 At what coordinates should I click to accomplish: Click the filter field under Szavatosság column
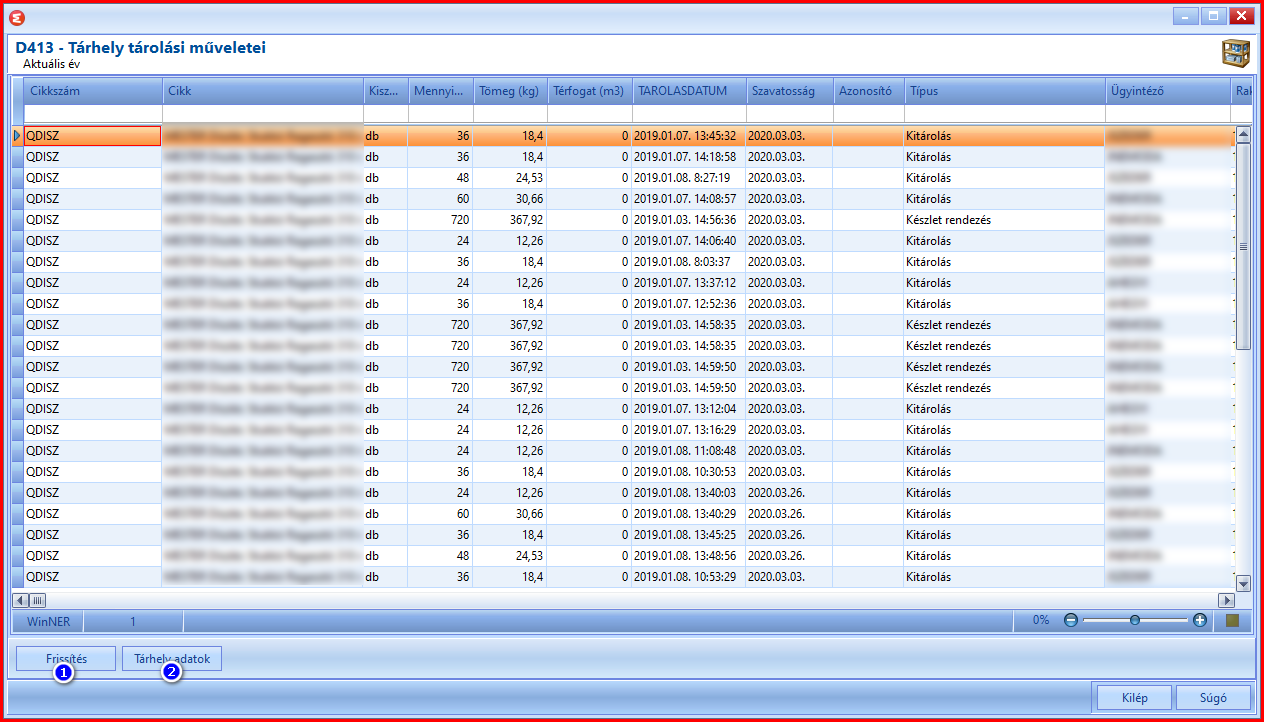[x=789, y=114]
